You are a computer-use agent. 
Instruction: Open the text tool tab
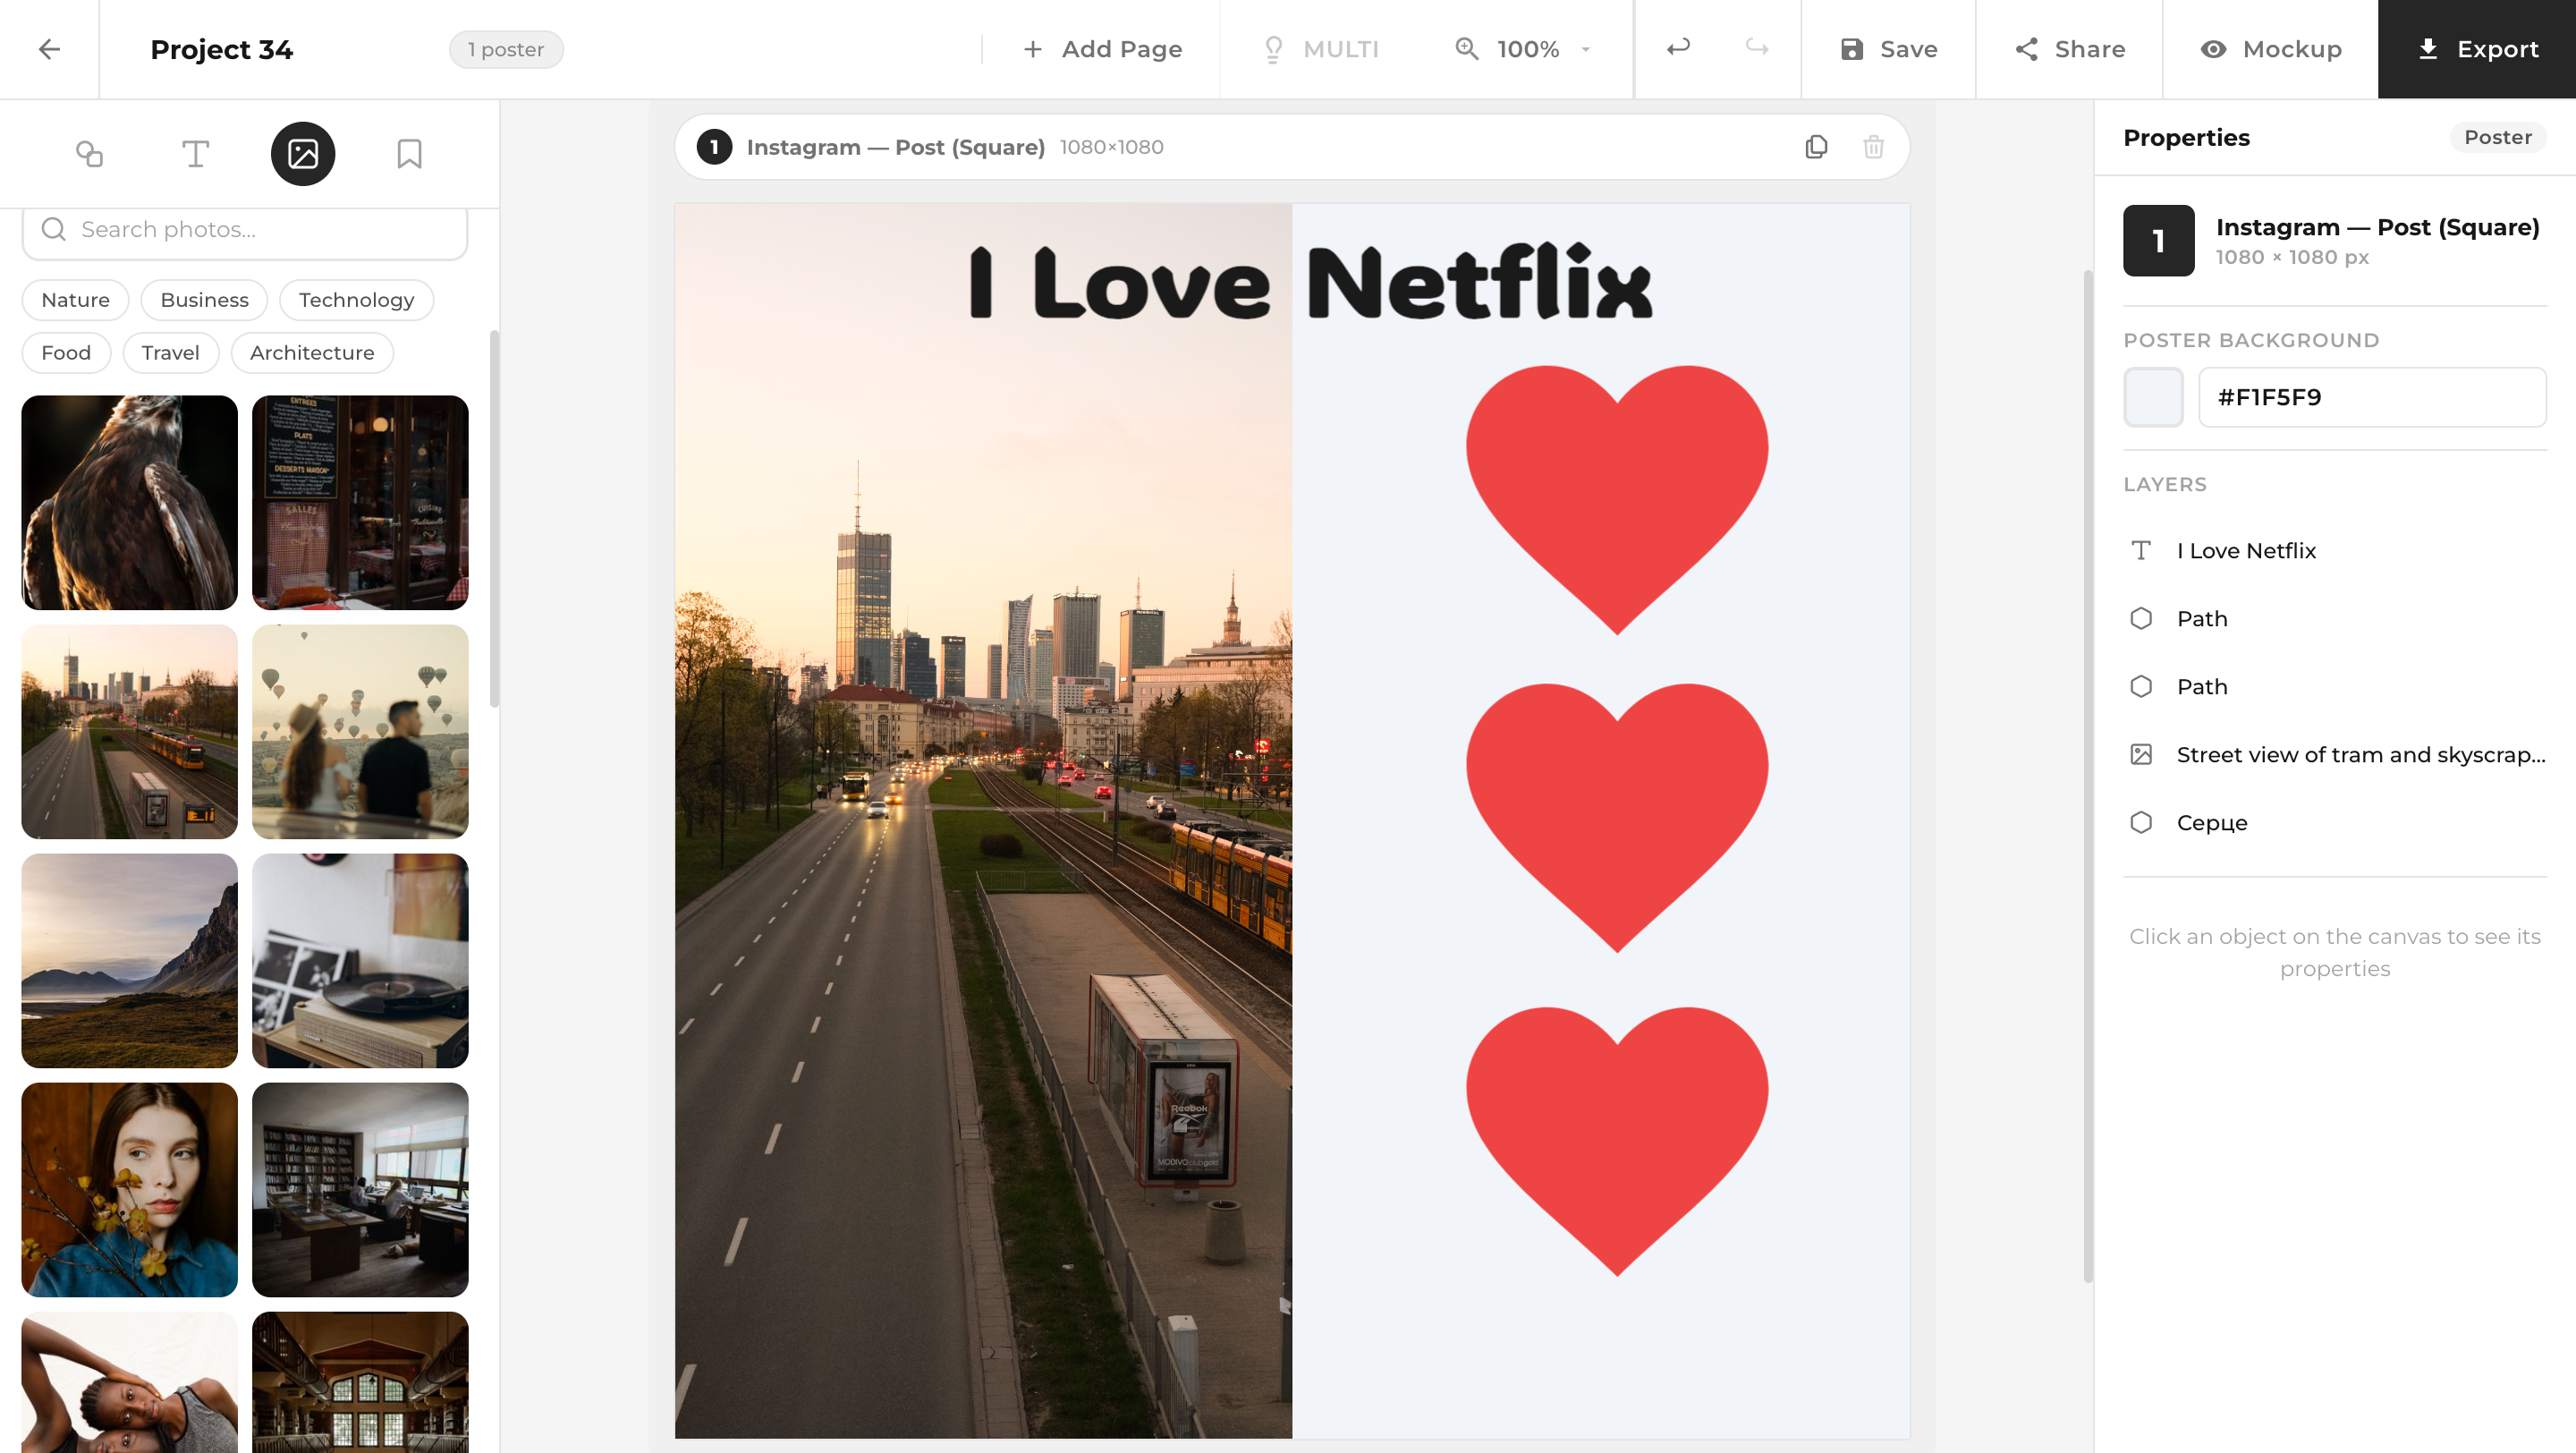(196, 154)
